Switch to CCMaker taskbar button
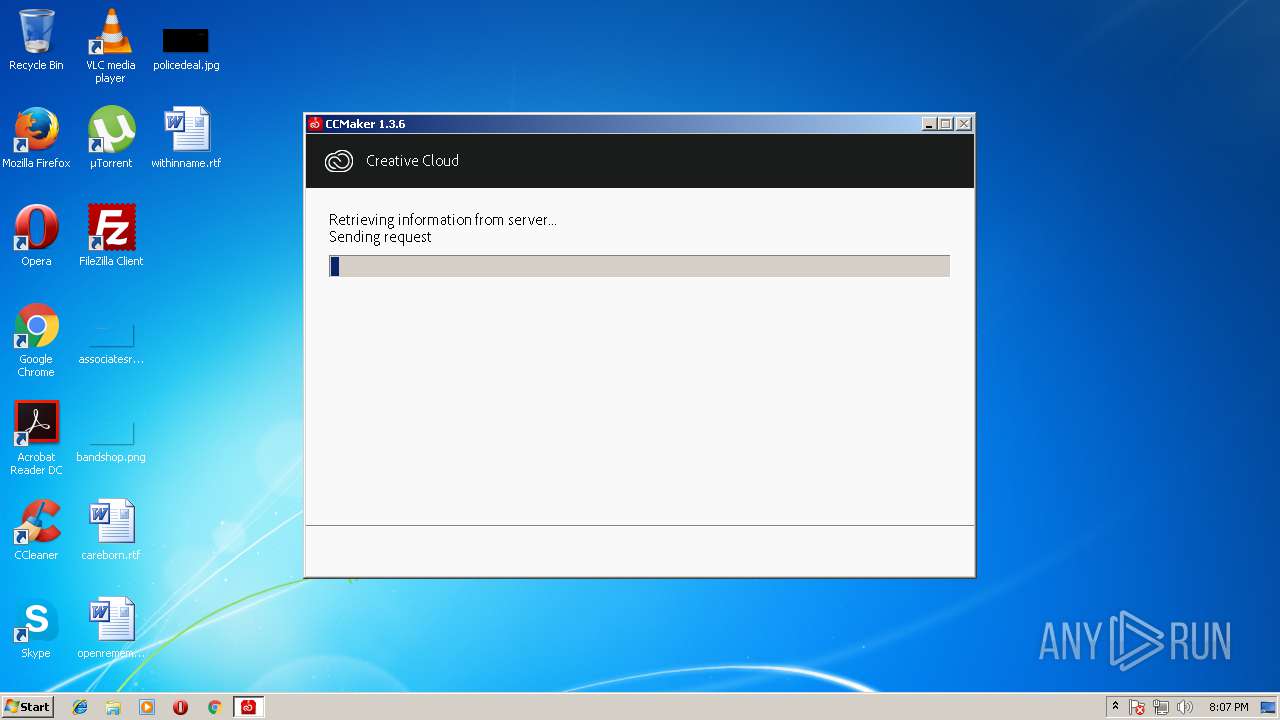This screenshot has width=1280, height=720. click(248, 707)
